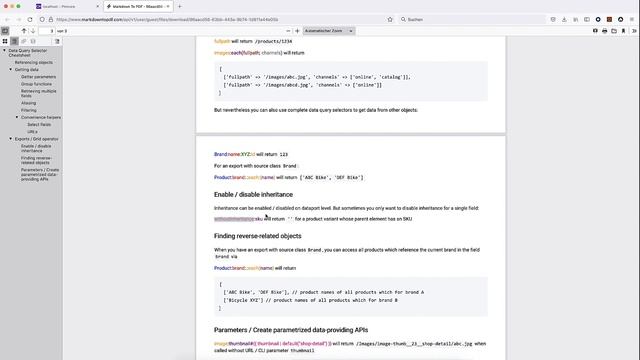This screenshot has height=360, width=640.
Task: Go back in browser history
Action: click(7, 19)
